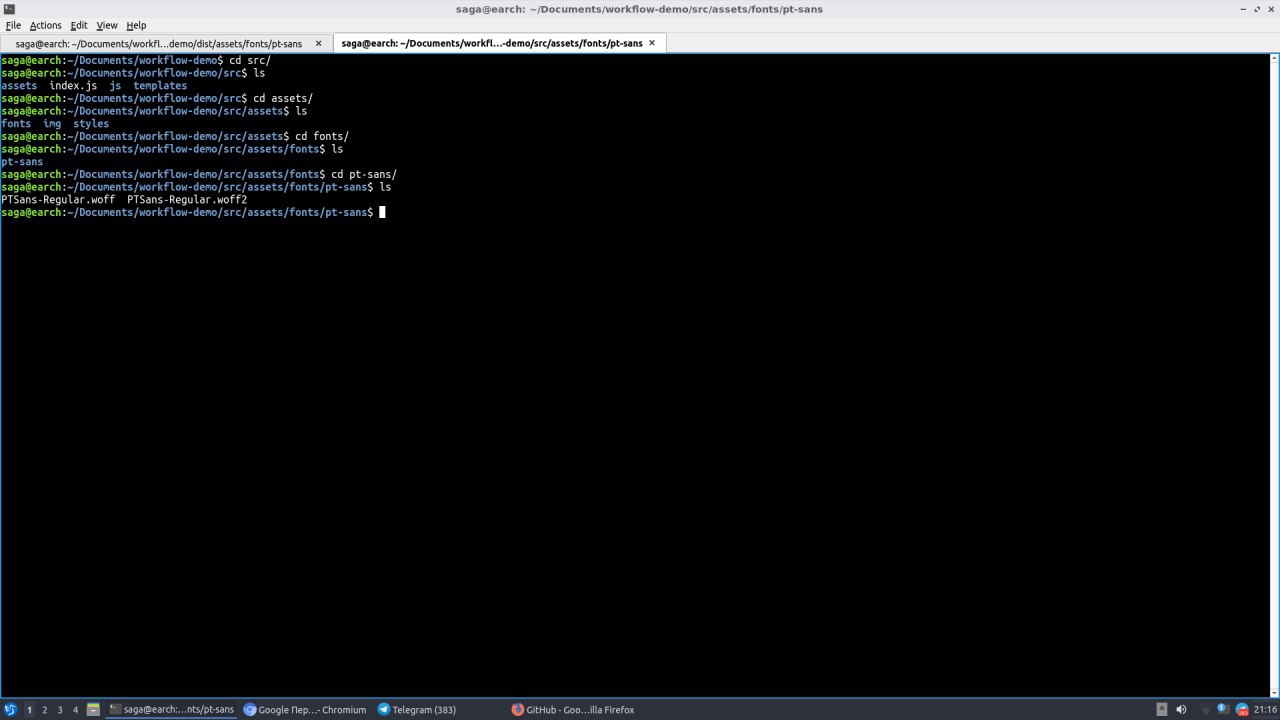Viewport: 1280px width, 720px height.
Task: Click the notification alert tray icon
Action: (x=1221, y=710)
